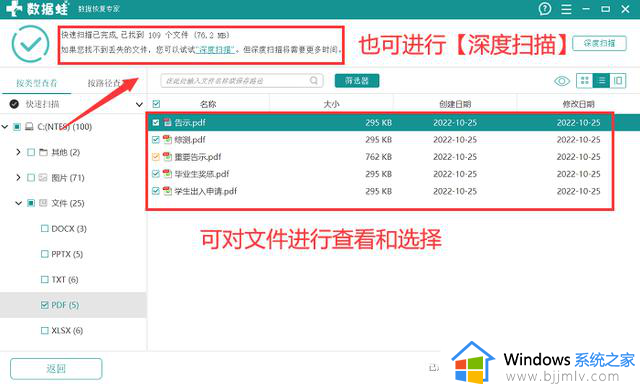
Task: Toggle the 文件 (25) checkbox
Action: [31, 203]
